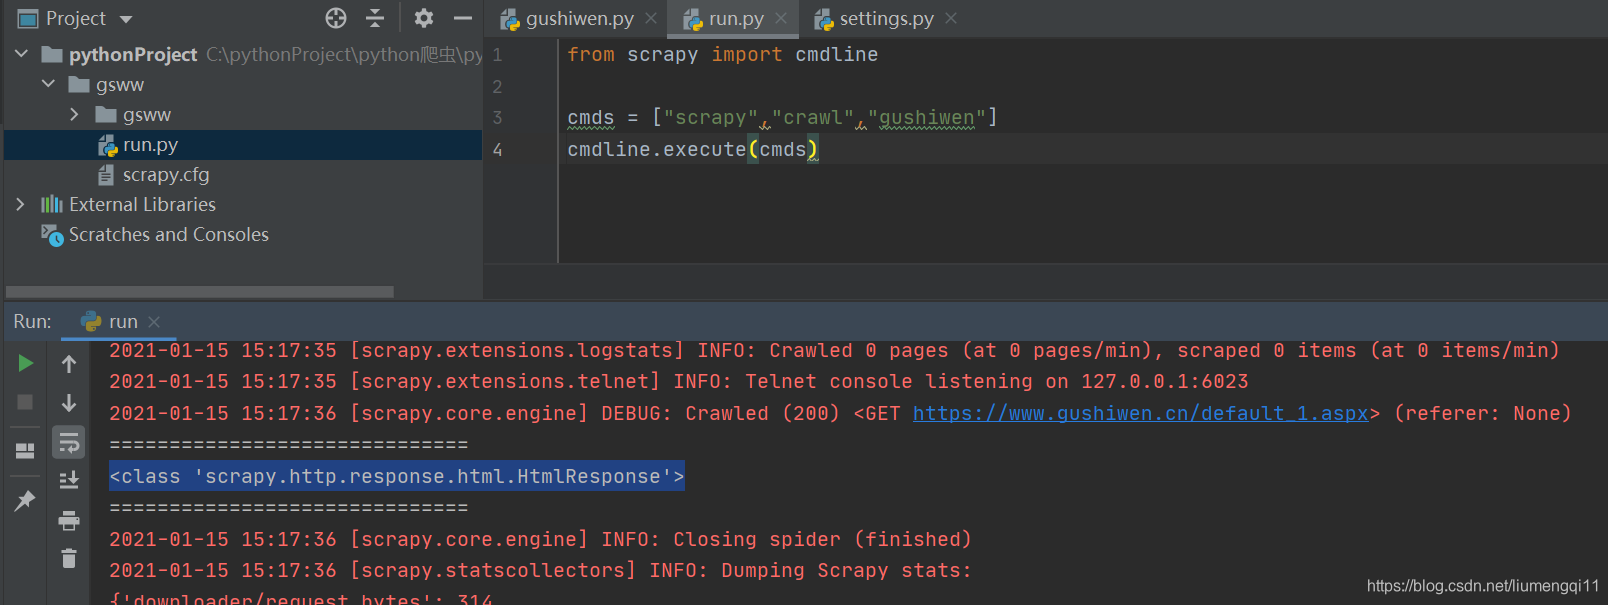Close the settings.py tab
The width and height of the screenshot is (1608, 605).
pyautogui.click(x=951, y=18)
